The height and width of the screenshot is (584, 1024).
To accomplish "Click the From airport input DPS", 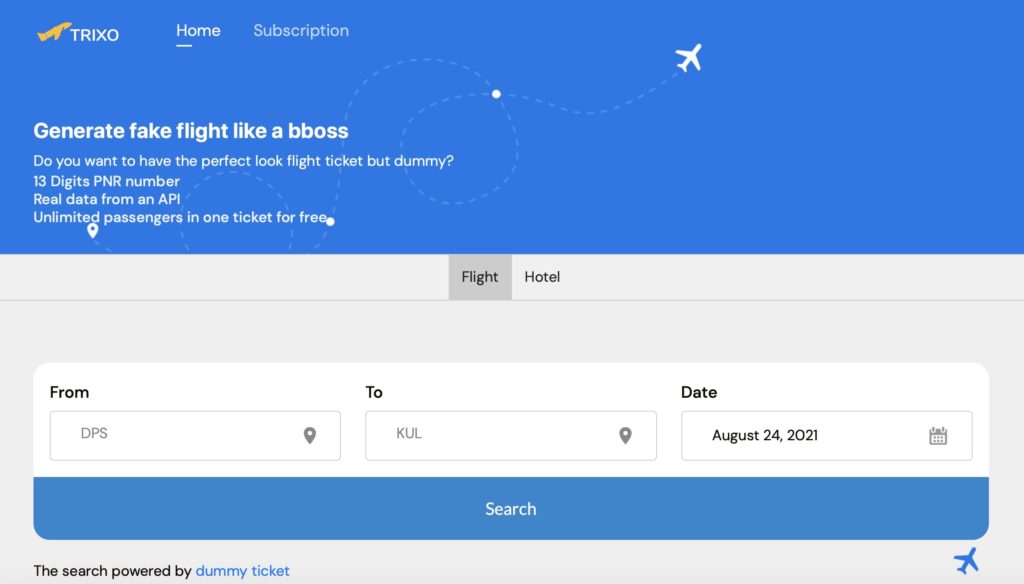I will pyautogui.click(x=180, y=435).
